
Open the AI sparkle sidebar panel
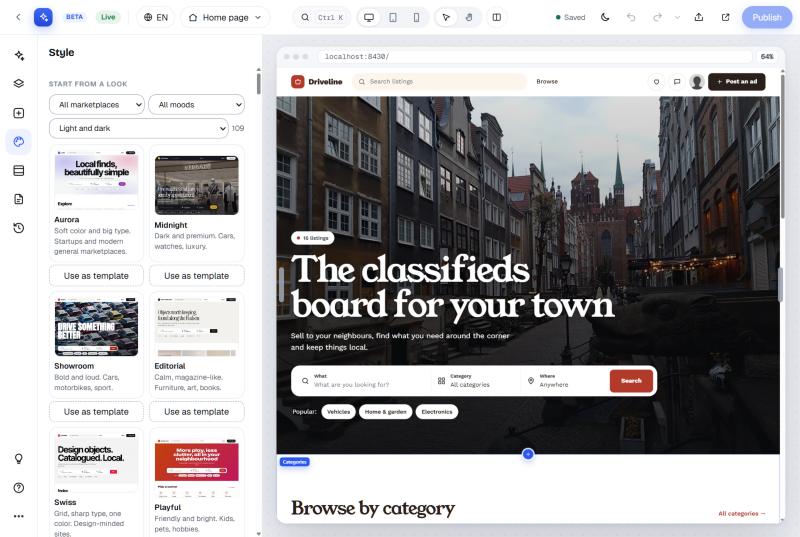pos(19,55)
